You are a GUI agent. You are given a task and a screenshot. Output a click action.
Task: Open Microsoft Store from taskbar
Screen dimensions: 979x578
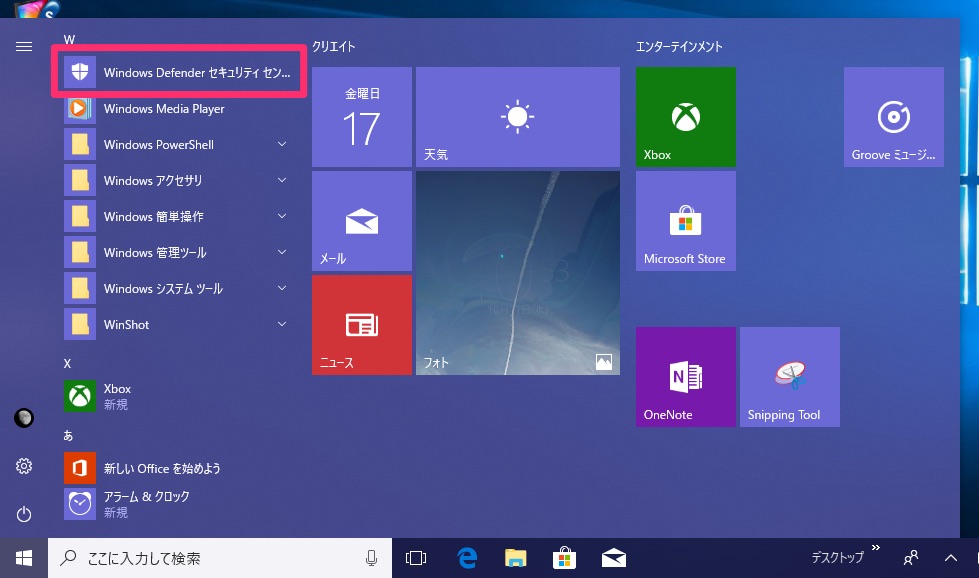click(x=564, y=558)
